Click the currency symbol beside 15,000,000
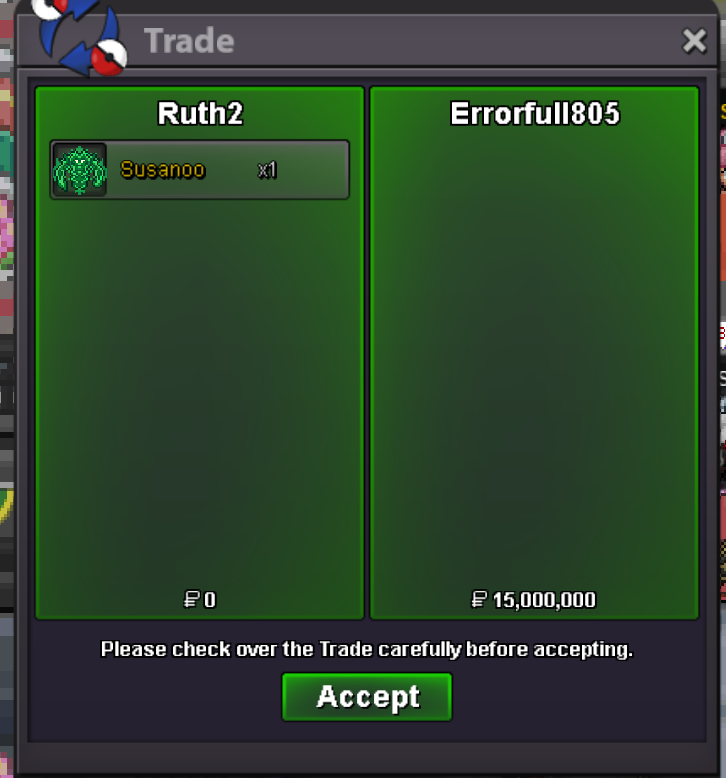 (479, 599)
